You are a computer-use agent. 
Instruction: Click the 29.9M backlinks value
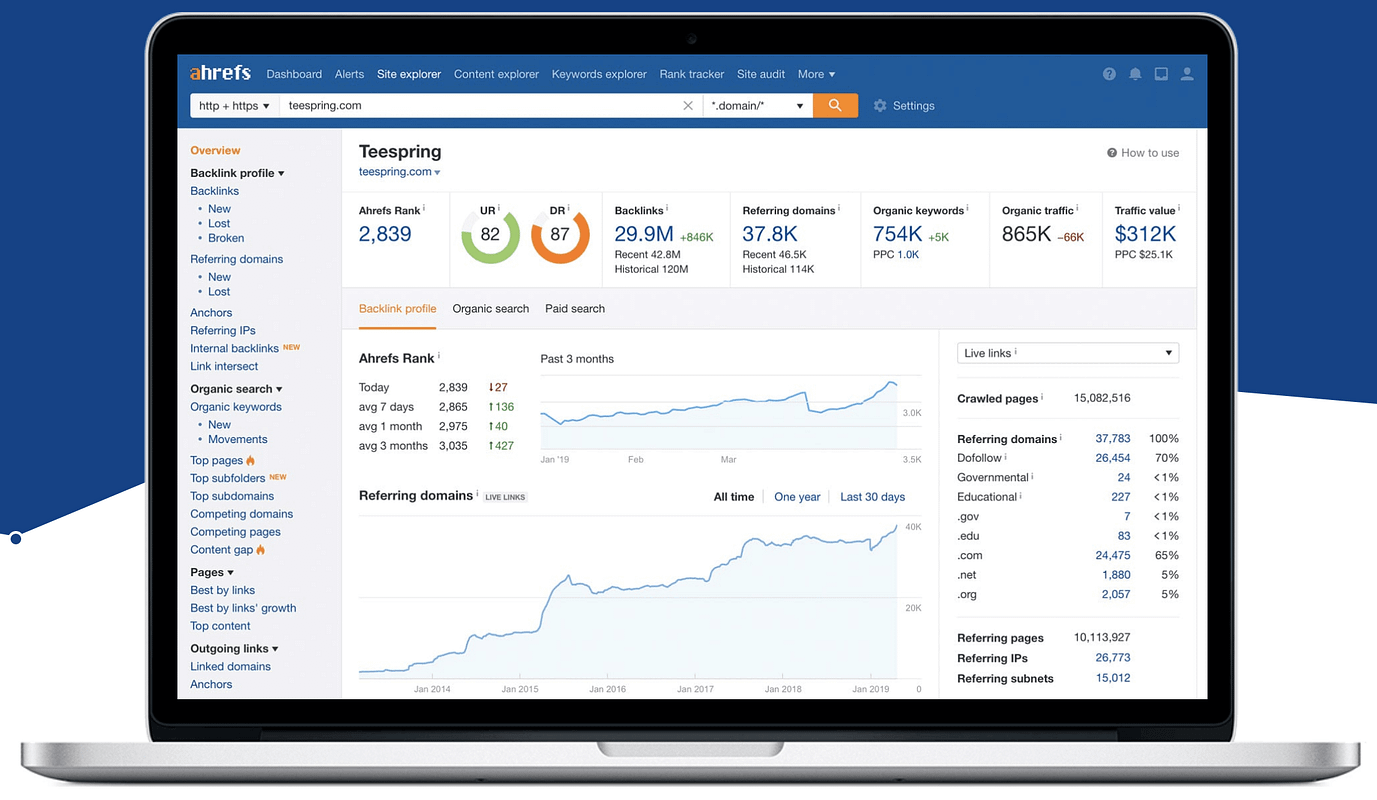[x=644, y=234]
